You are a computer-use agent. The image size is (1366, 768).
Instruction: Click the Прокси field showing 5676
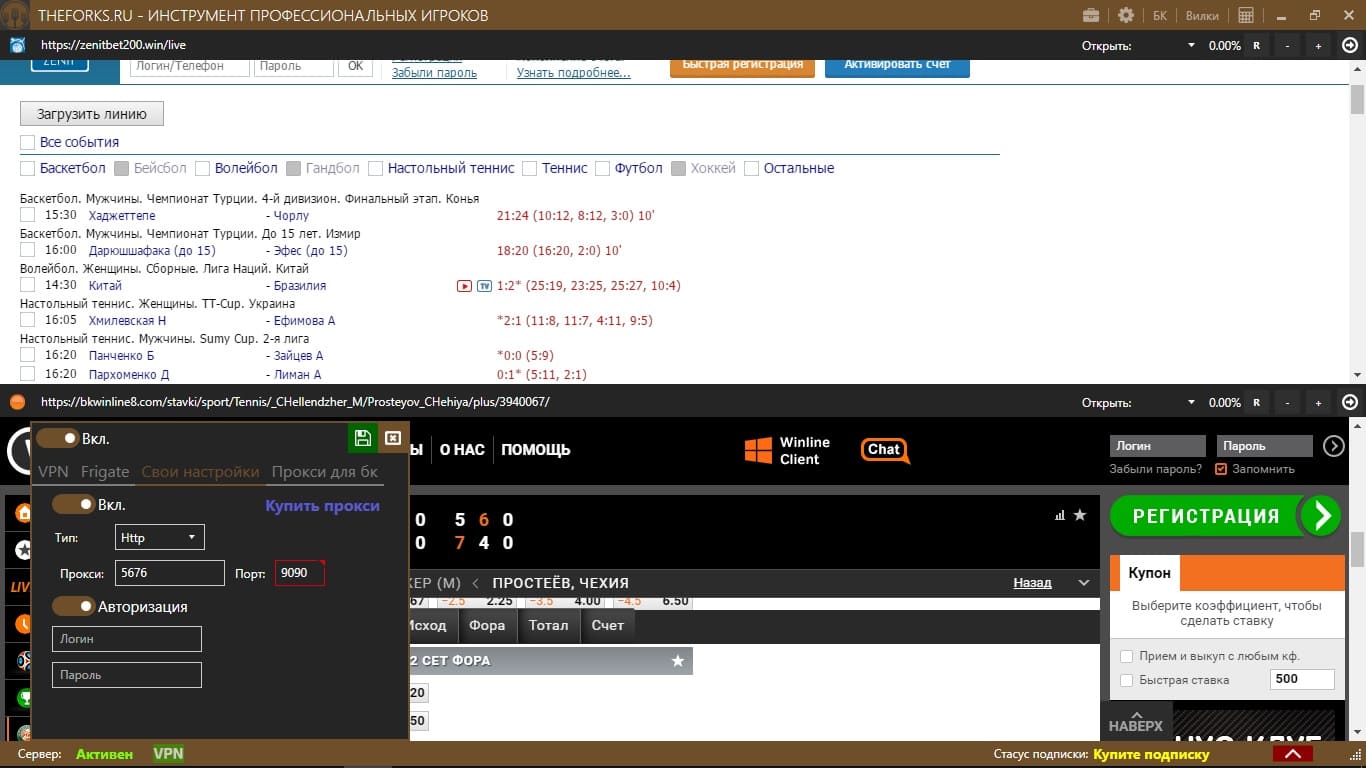tap(170, 573)
